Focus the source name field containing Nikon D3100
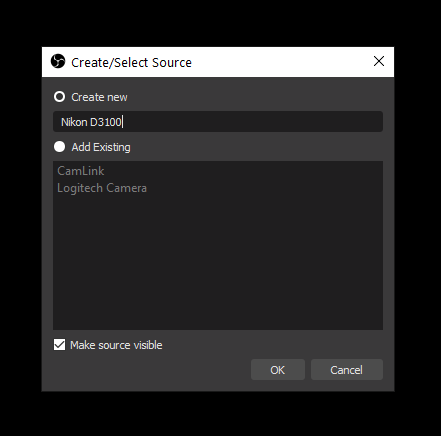Viewport: 441px width, 436px height. pos(218,122)
